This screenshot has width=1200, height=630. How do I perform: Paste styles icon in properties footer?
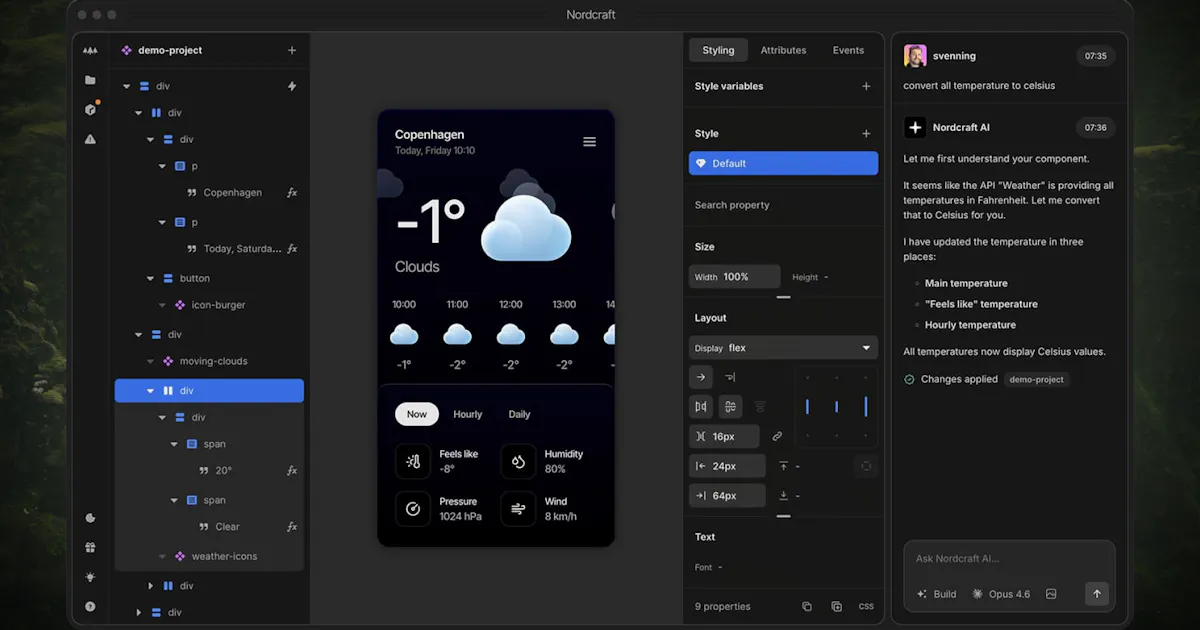click(836, 606)
